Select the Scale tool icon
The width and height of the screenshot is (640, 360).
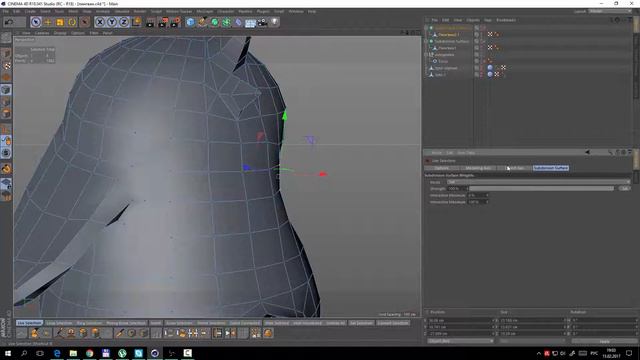pos(60,22)
